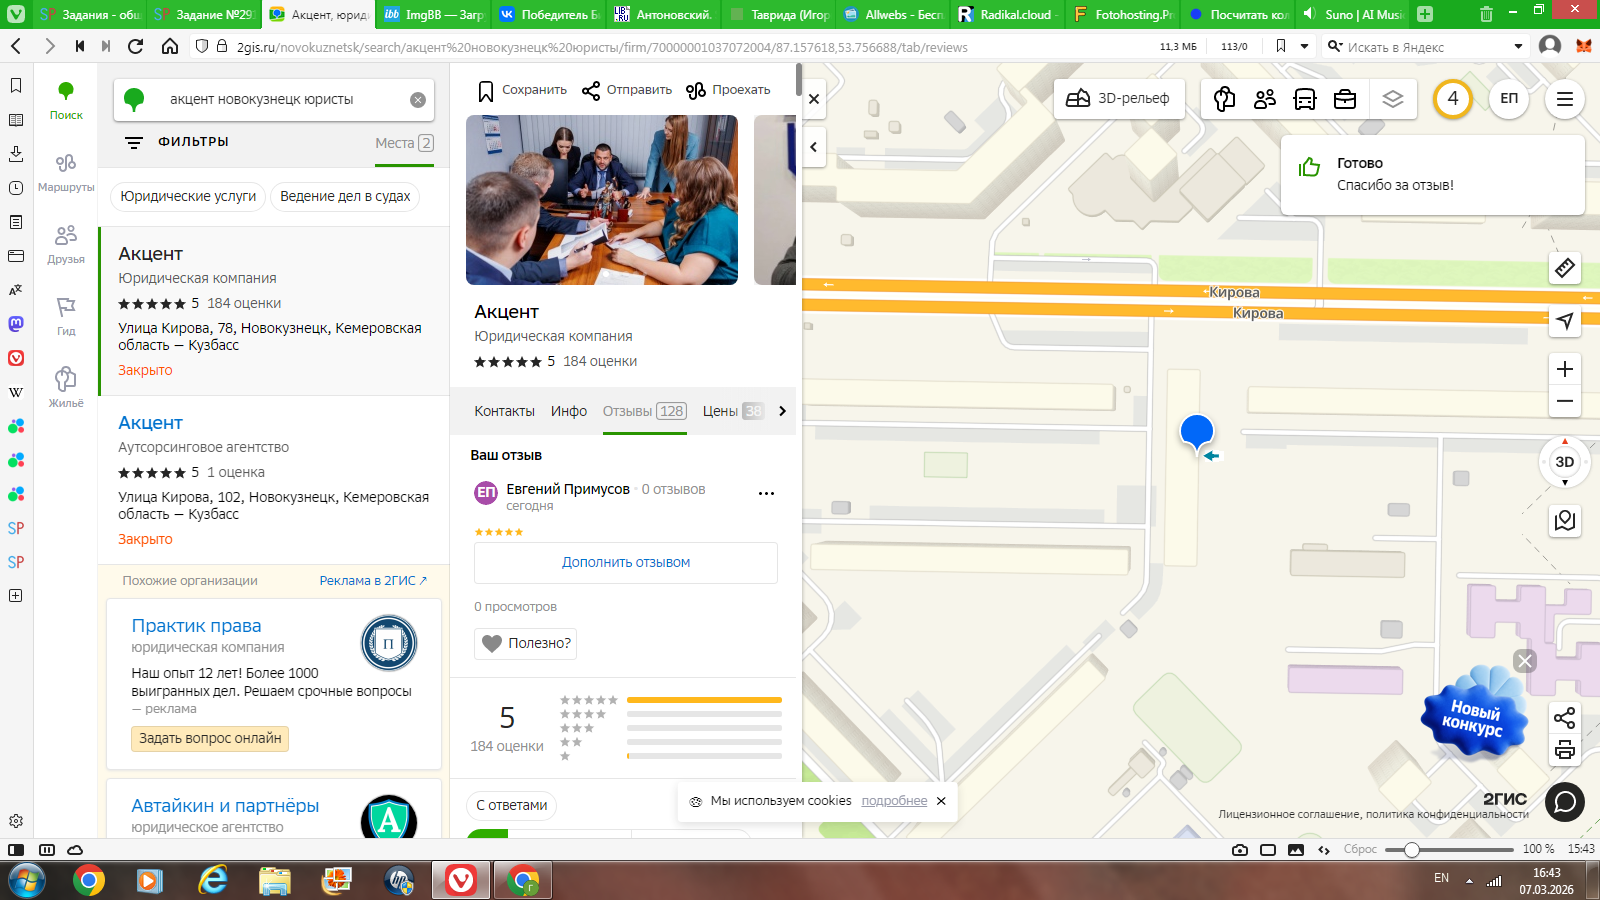Zoom in the map with plus button

pos(1565,369)
